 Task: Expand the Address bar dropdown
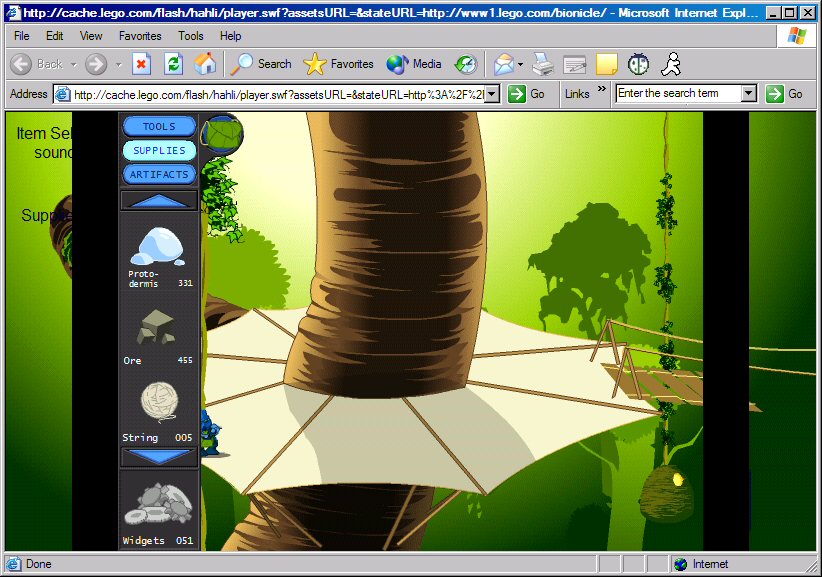pos(492,94)
